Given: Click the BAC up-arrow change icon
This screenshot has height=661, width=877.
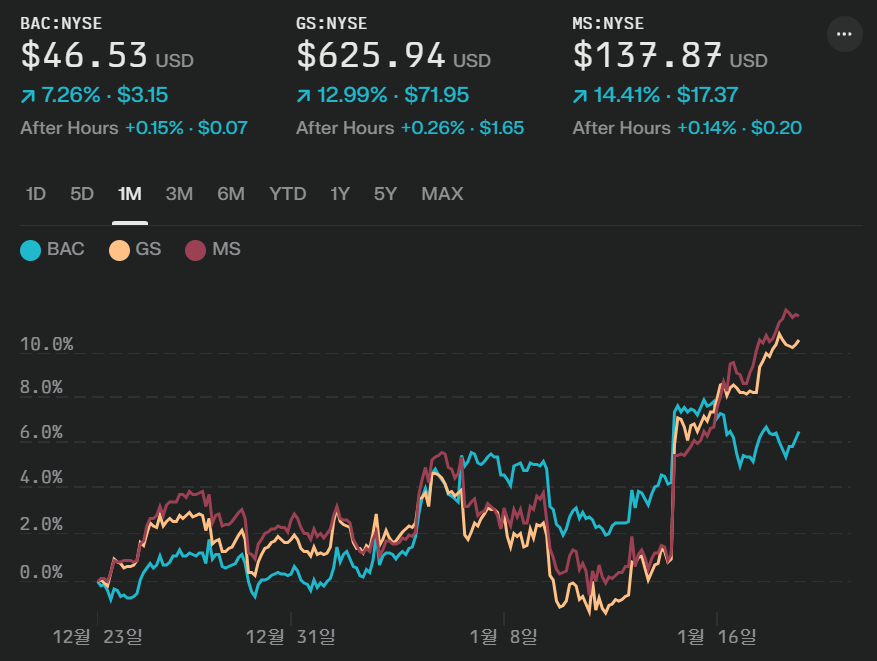Looking at the screenshot, I should (28, 96).
